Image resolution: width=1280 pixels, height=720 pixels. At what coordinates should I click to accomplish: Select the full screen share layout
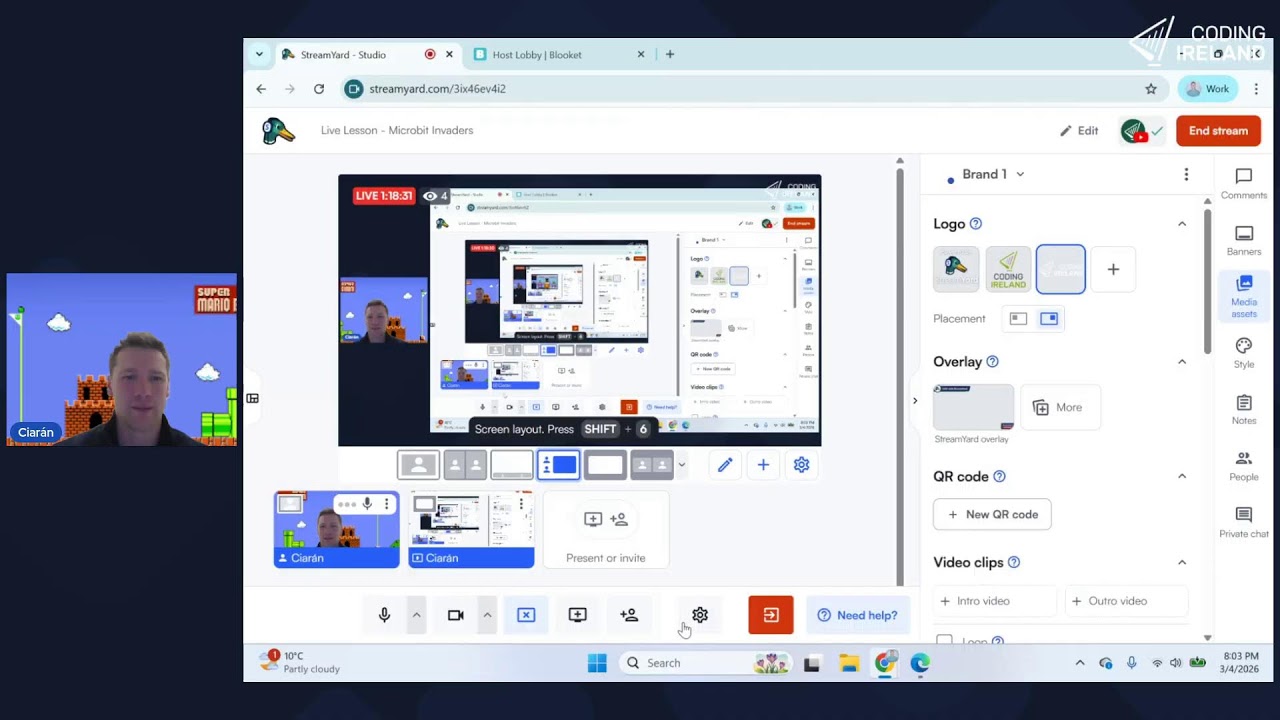pos(605,465)
